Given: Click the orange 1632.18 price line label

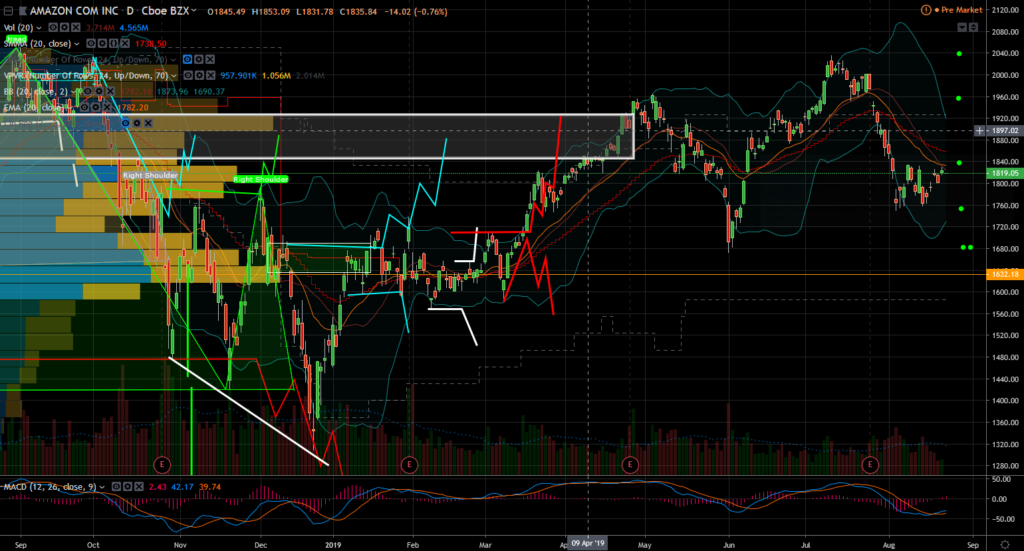Looking at the screenshot, I should click(1004, 274).
